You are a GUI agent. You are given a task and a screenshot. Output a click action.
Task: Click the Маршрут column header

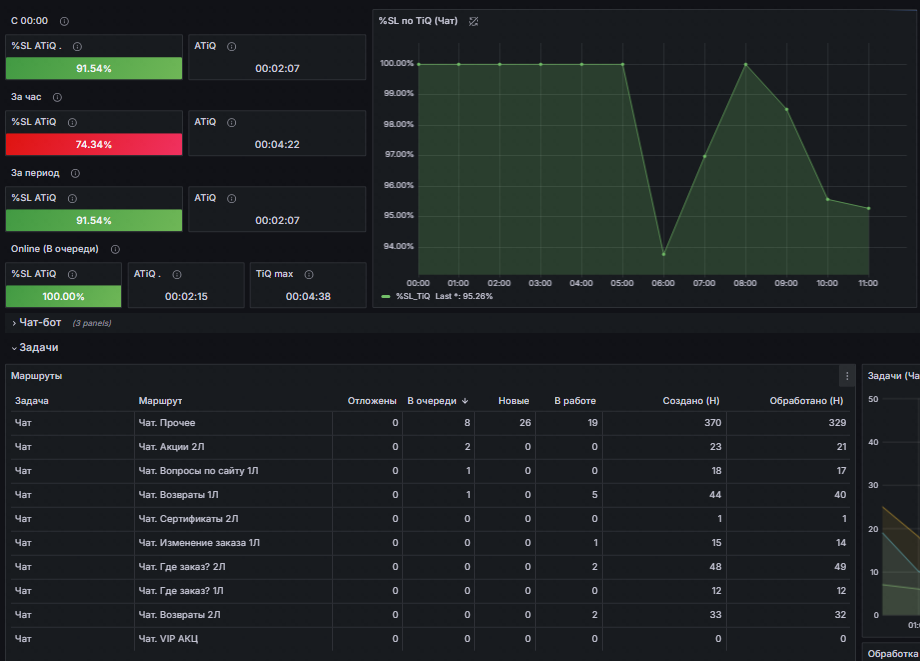[160, 401]
